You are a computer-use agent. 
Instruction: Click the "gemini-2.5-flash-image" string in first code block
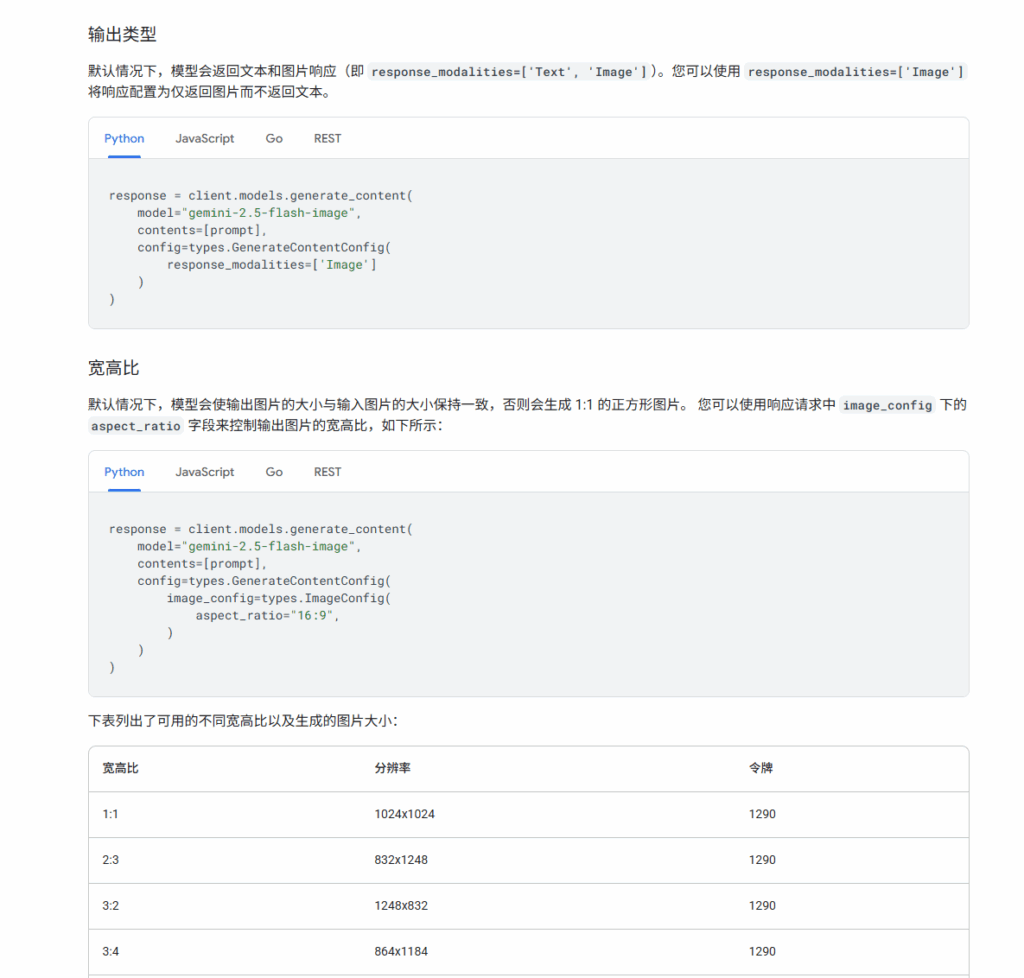pos(273,213)
